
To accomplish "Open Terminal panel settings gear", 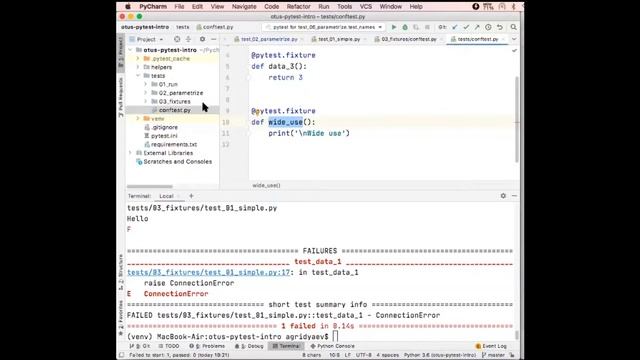I will (503, 196).
